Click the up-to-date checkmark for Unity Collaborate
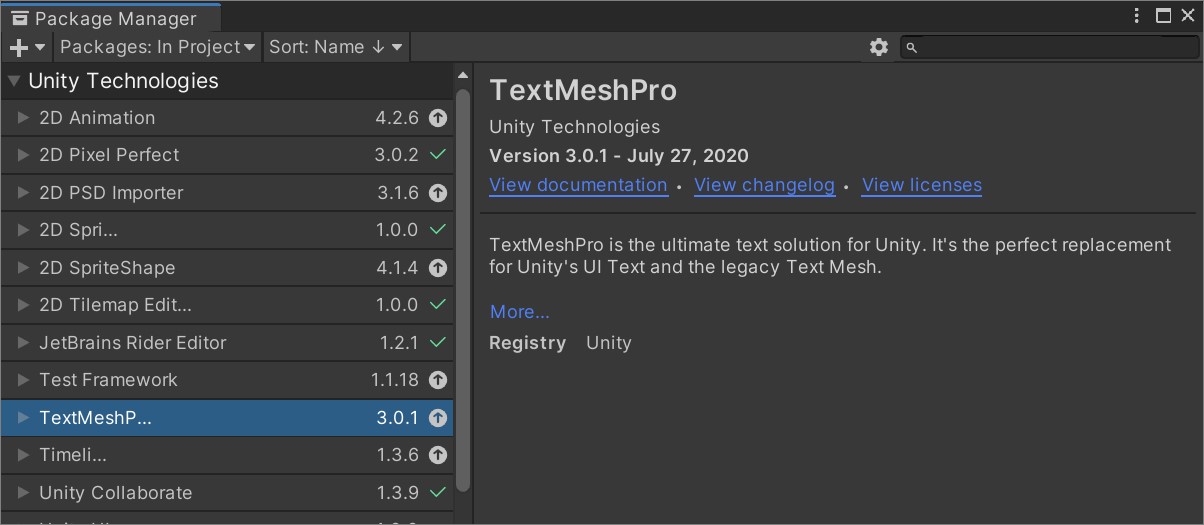The width and height of the screenshot is (1204, 525). pos(437,492)
